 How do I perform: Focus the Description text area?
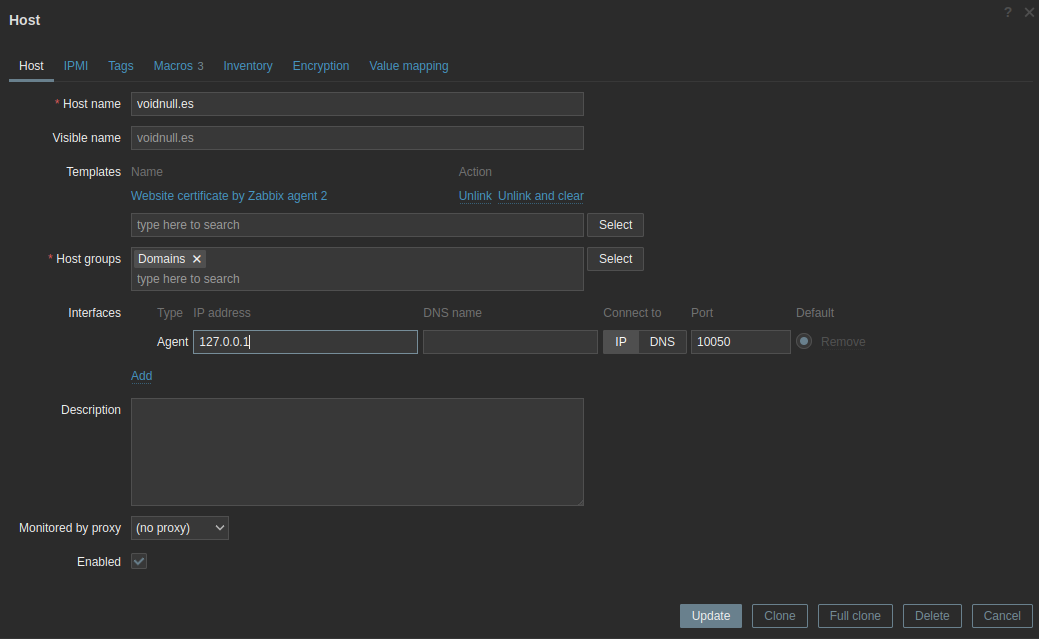click(x=357, y=452)
